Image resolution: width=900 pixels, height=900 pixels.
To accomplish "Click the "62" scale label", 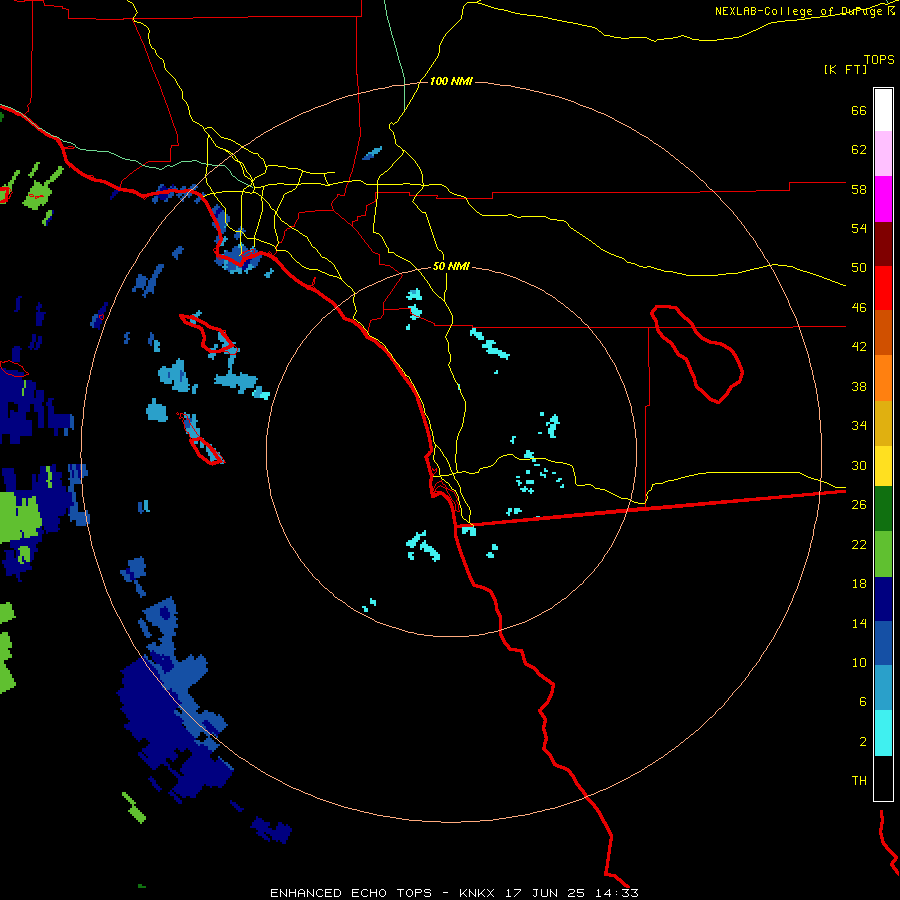I will pos(859,150).
